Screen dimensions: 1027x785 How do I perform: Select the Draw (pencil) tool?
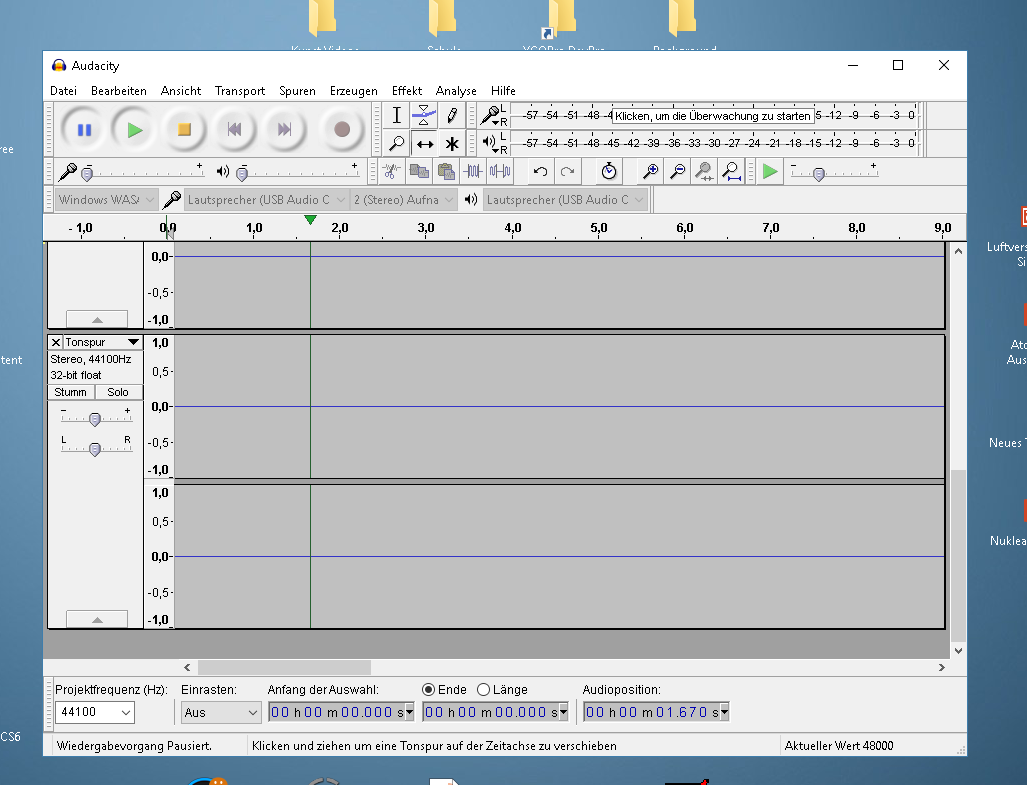(x=451, y=116)
